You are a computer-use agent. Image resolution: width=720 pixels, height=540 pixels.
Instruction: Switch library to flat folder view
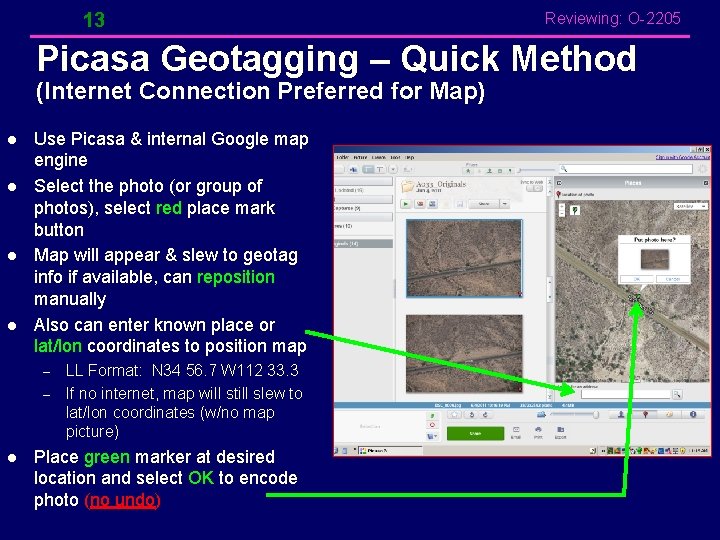[367, 169]
